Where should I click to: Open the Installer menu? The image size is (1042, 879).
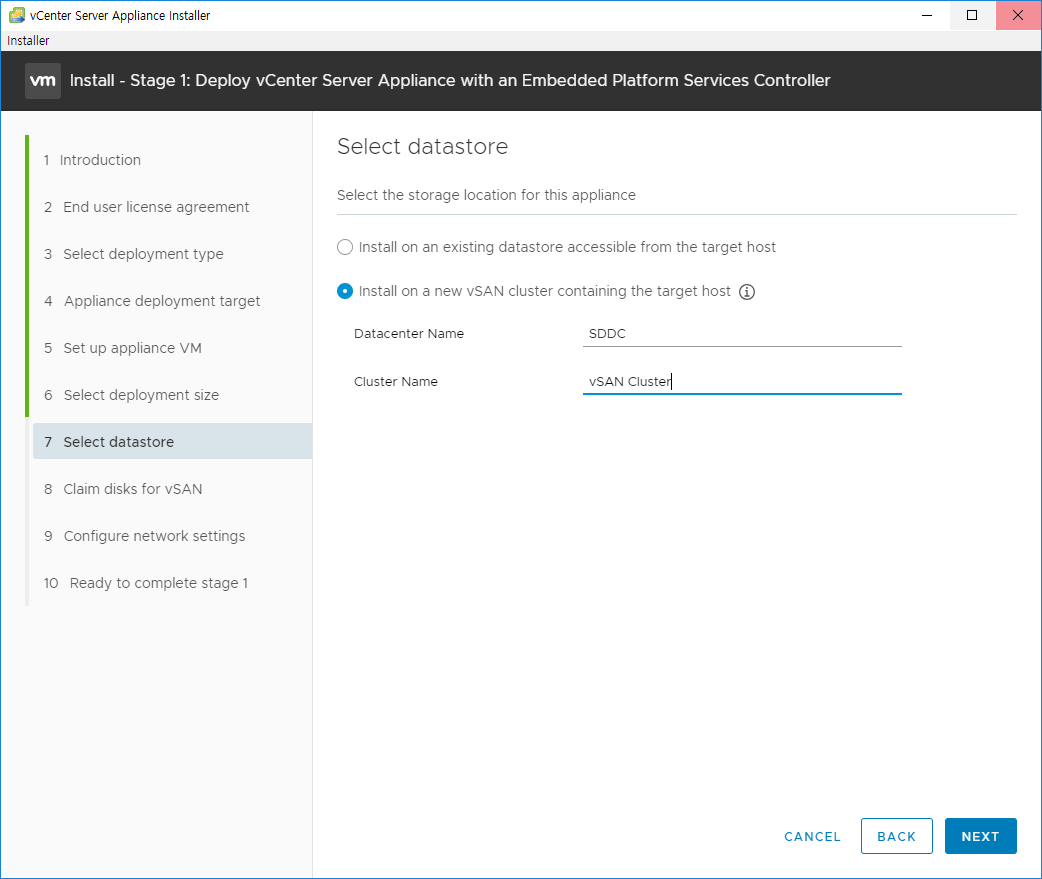(x=28, y=41)
